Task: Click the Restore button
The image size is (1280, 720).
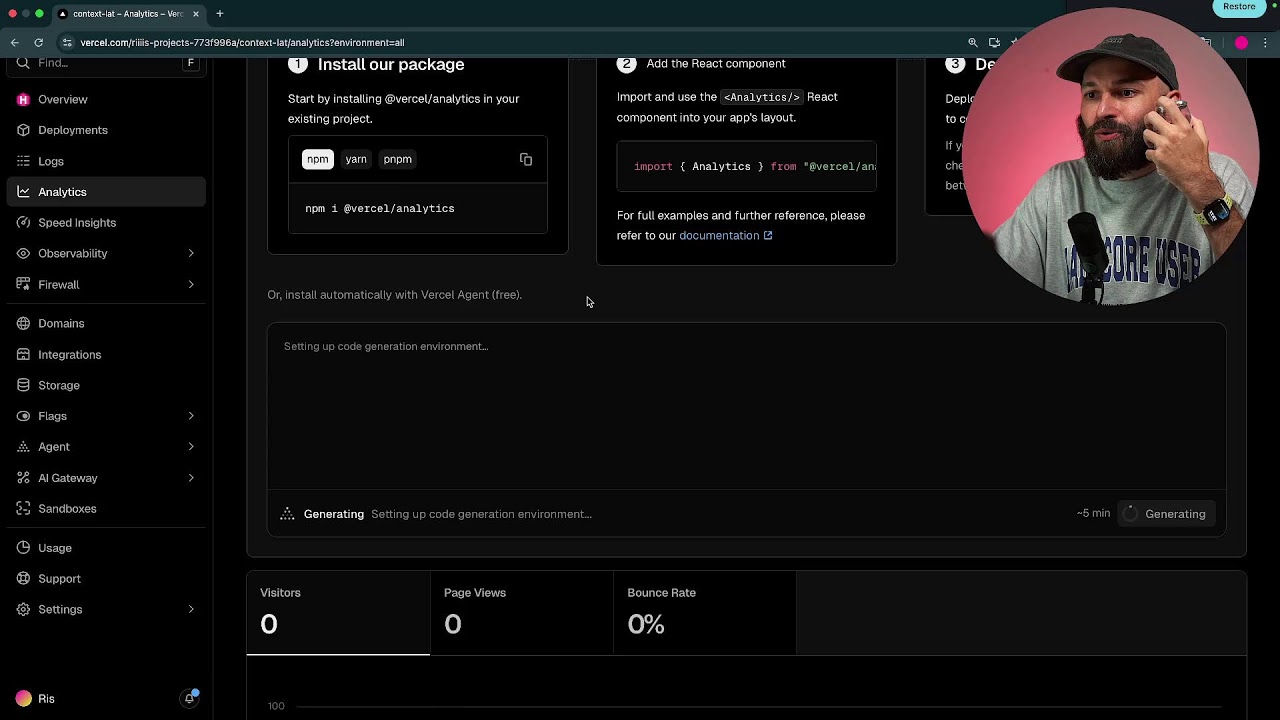Action: (1239, 7)
